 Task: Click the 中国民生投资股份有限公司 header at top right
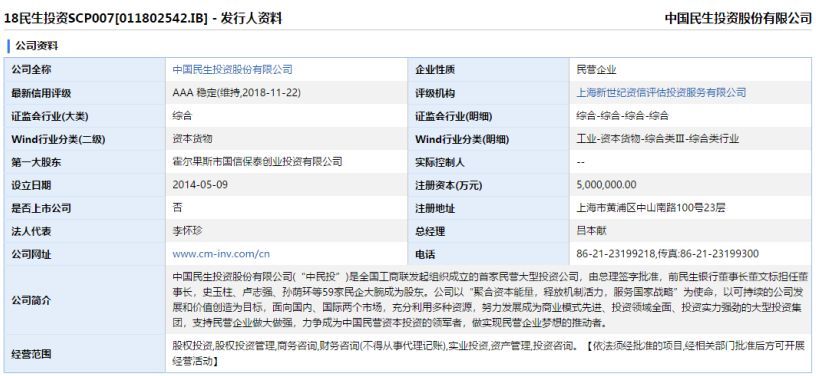click(738, 19)
